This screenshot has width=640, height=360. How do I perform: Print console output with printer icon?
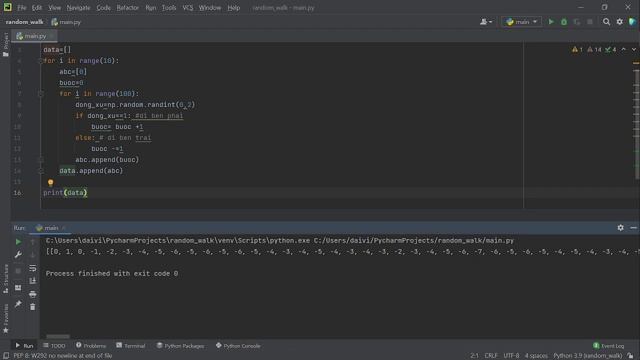[33, 294]
